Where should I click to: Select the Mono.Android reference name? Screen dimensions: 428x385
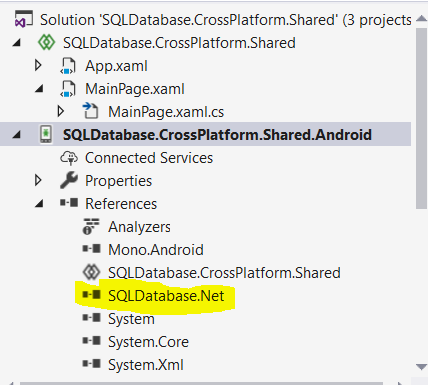(x=156, y=250)
